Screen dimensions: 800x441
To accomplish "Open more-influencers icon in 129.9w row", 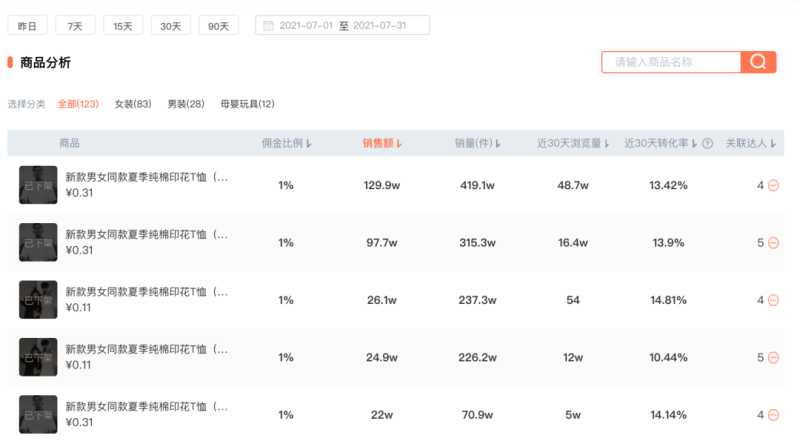I will [773, 185].
